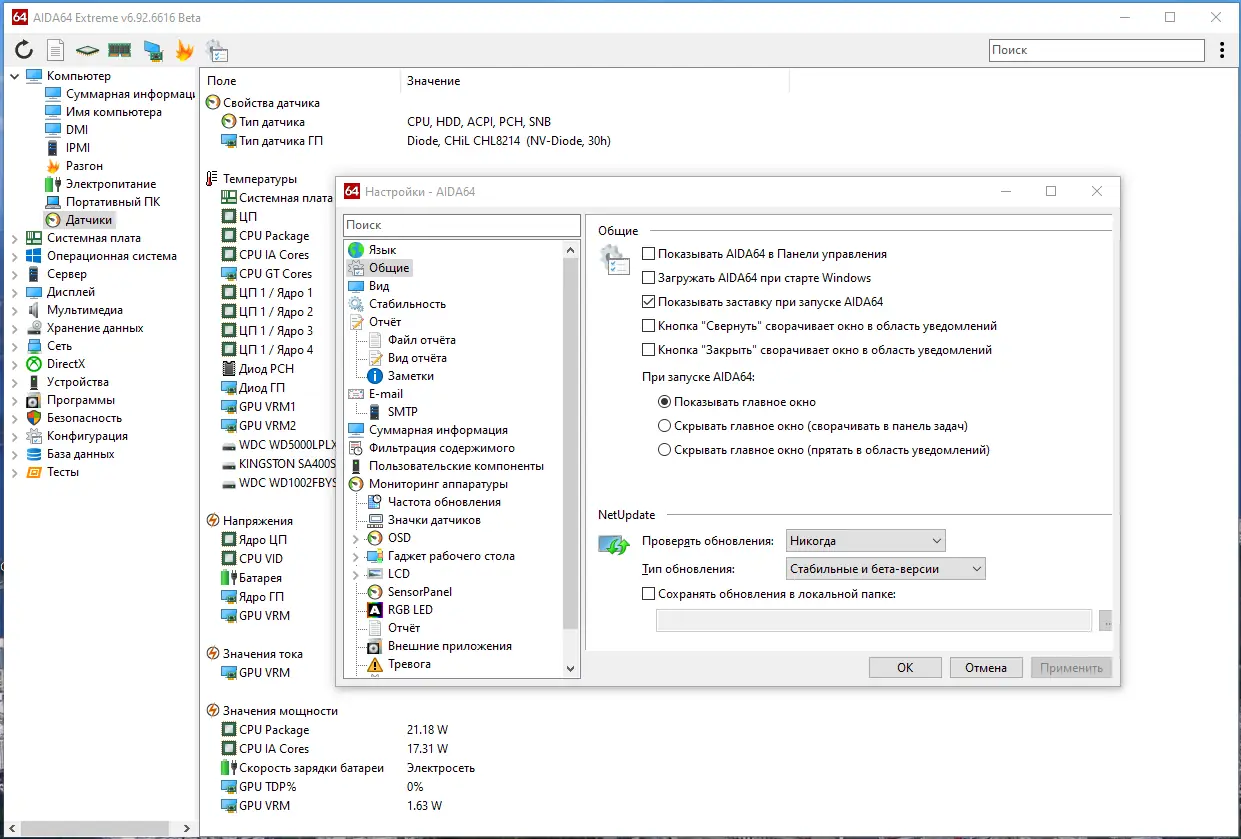The width and height of the screenshot is (1241, 839).
Task: Click scroll-up arrow of settings tree scrollbar
Action: click(571, 250)
